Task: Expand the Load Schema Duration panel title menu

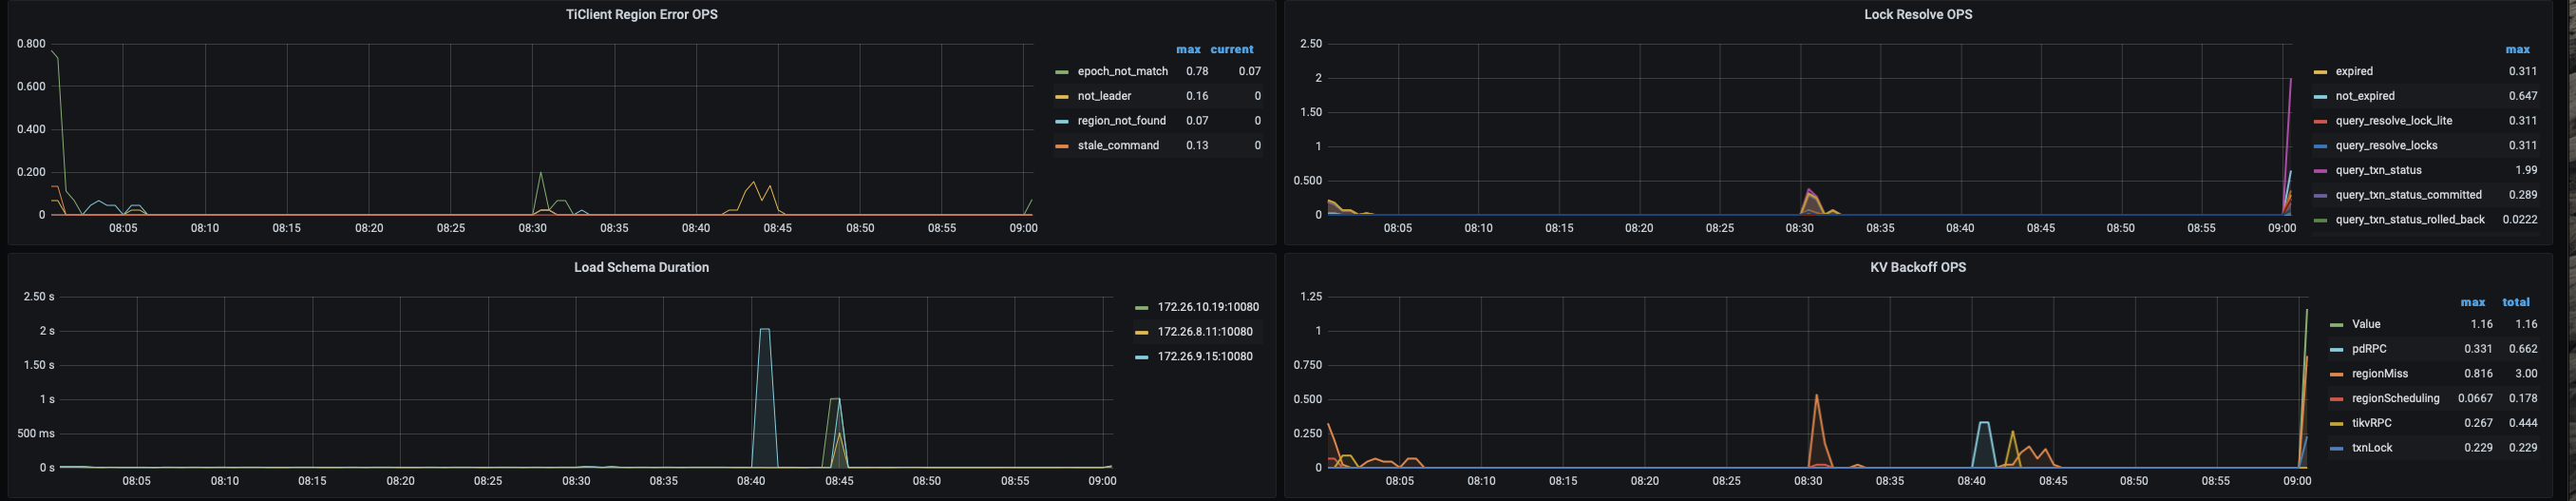Action: click(641, 268)
